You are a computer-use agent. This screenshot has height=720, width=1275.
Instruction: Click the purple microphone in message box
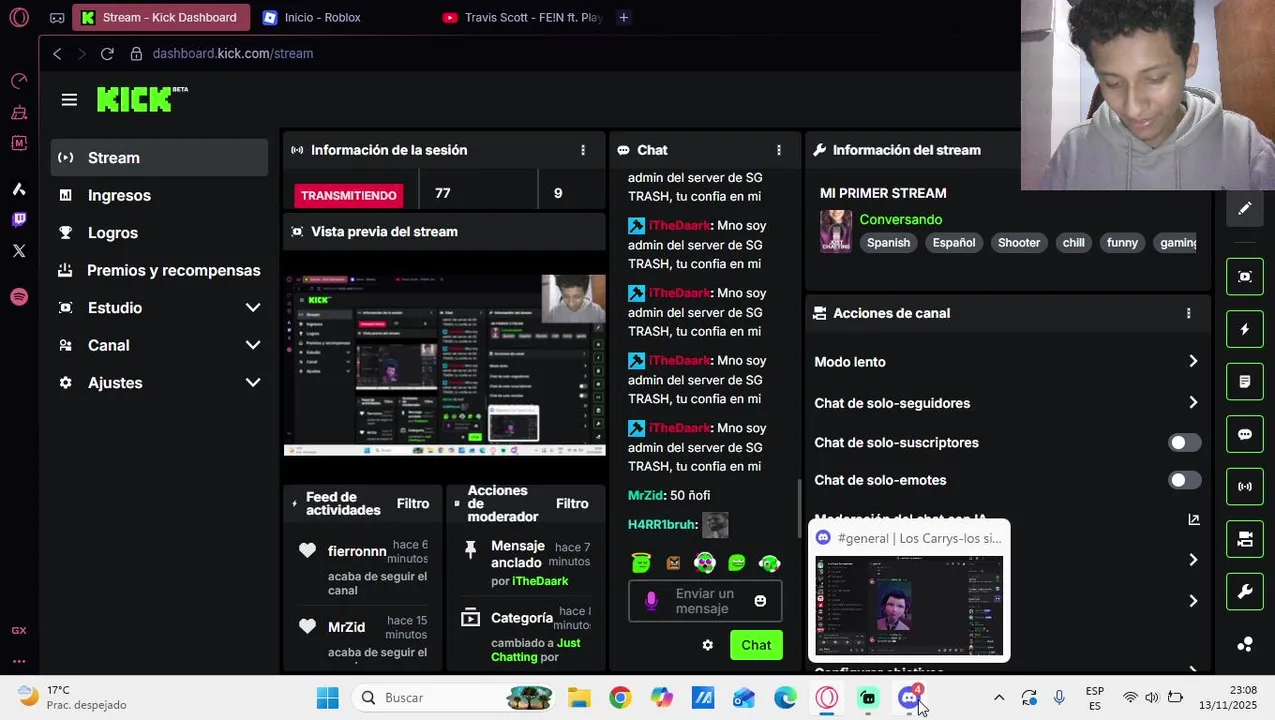(651, 601)
